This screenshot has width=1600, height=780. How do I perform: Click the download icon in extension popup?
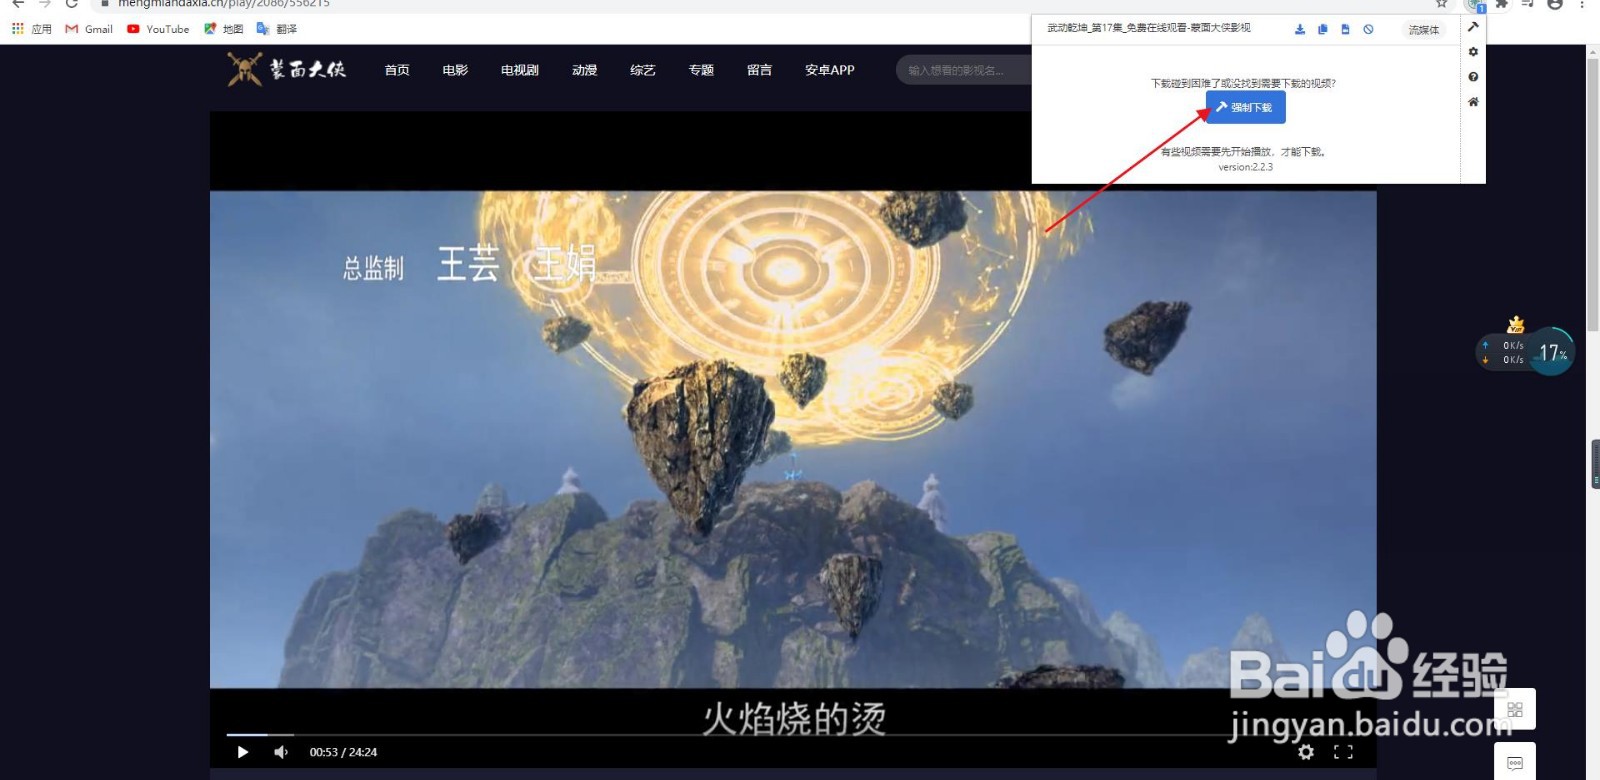(x=1299, y=29)
